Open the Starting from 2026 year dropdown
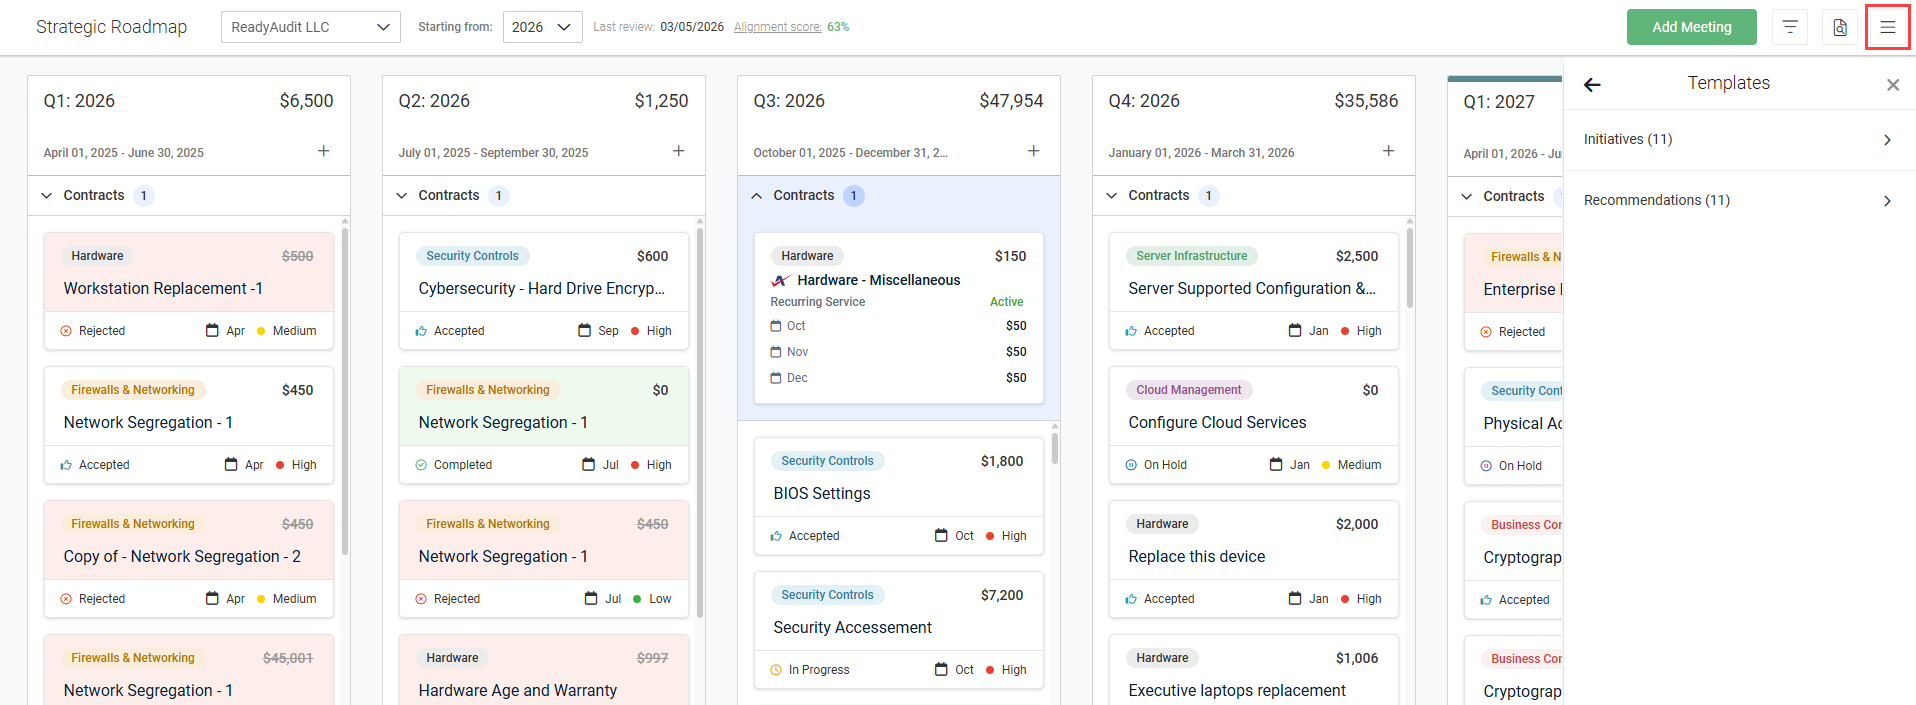Viewport: 1916px width, 705px height. (x=542, y=27)
